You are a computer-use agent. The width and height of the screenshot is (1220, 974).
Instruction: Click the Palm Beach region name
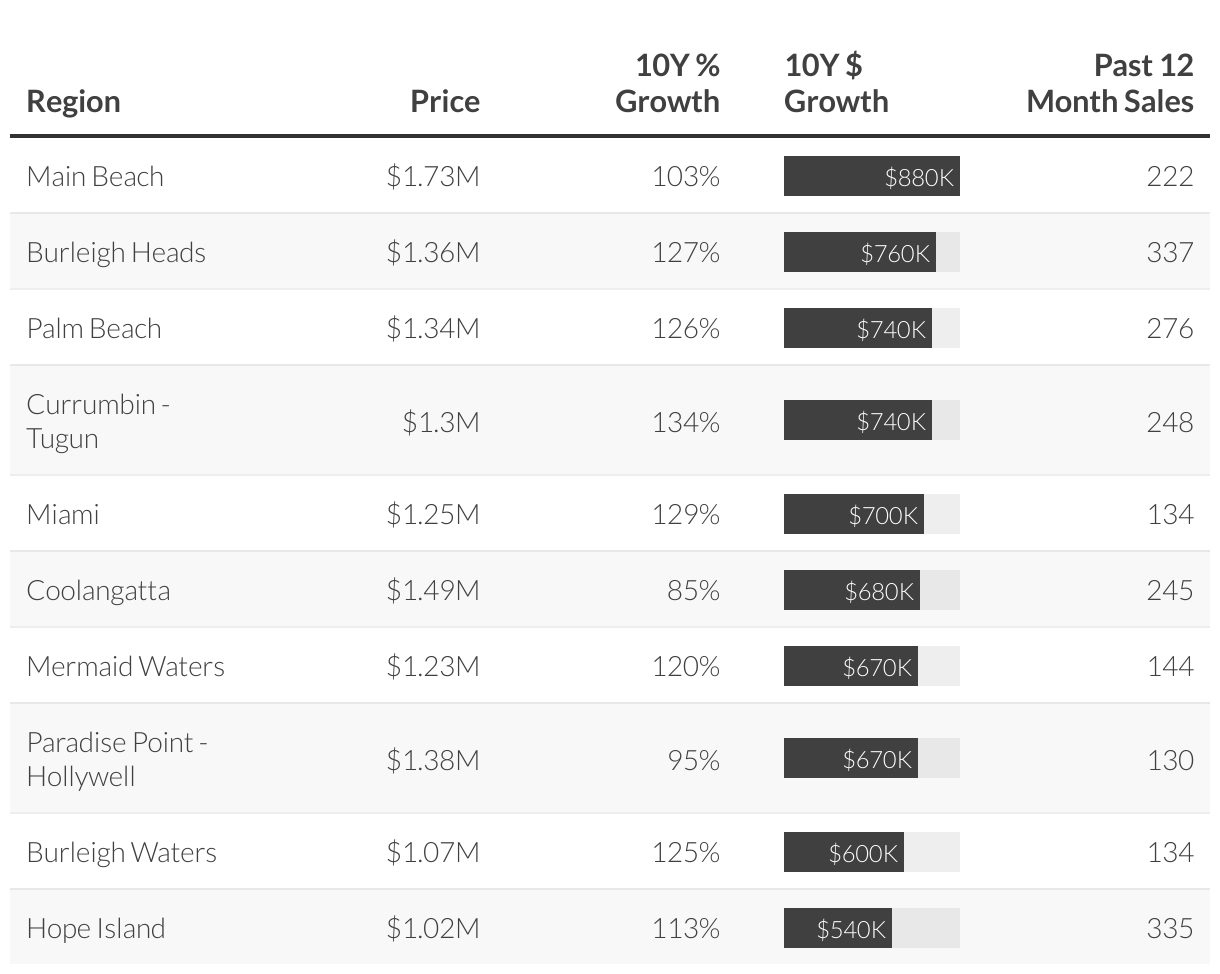94,329
